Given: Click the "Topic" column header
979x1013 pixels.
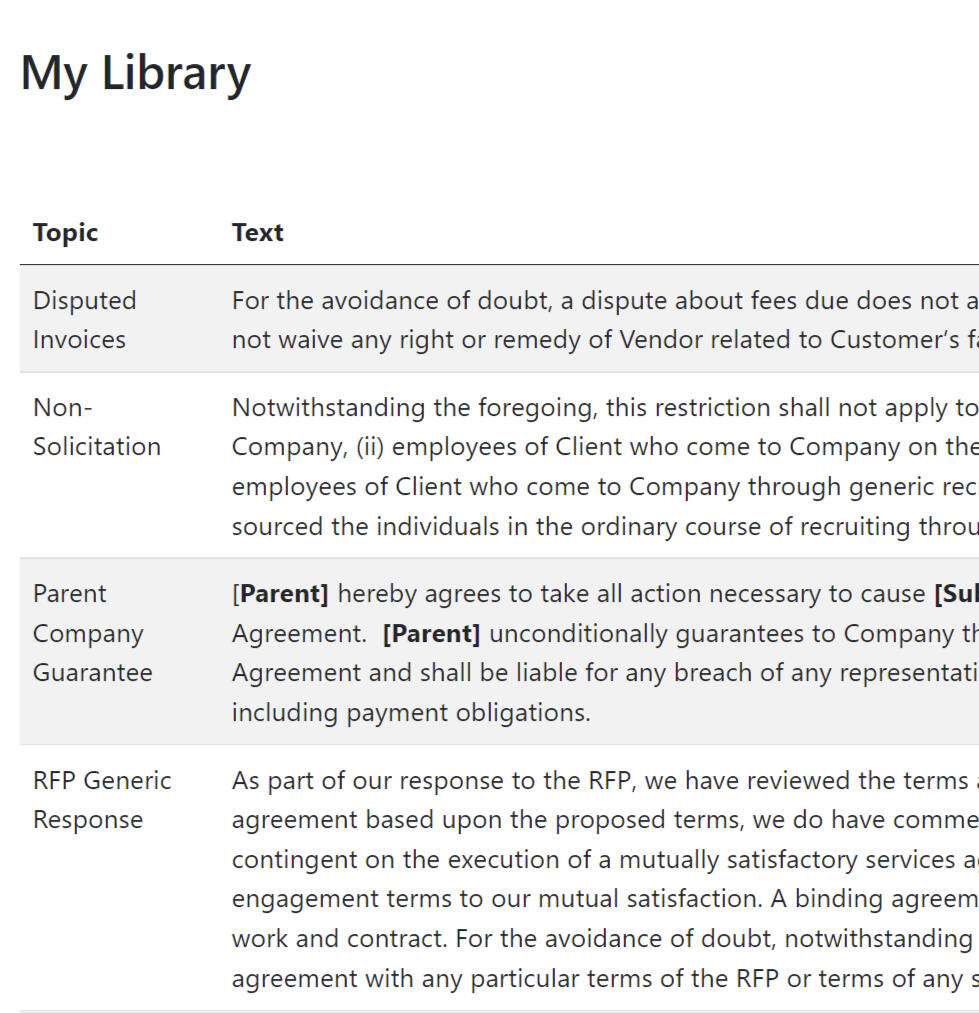Looking at the screenshot, I should pyautogui.click(x=65, y=232).
